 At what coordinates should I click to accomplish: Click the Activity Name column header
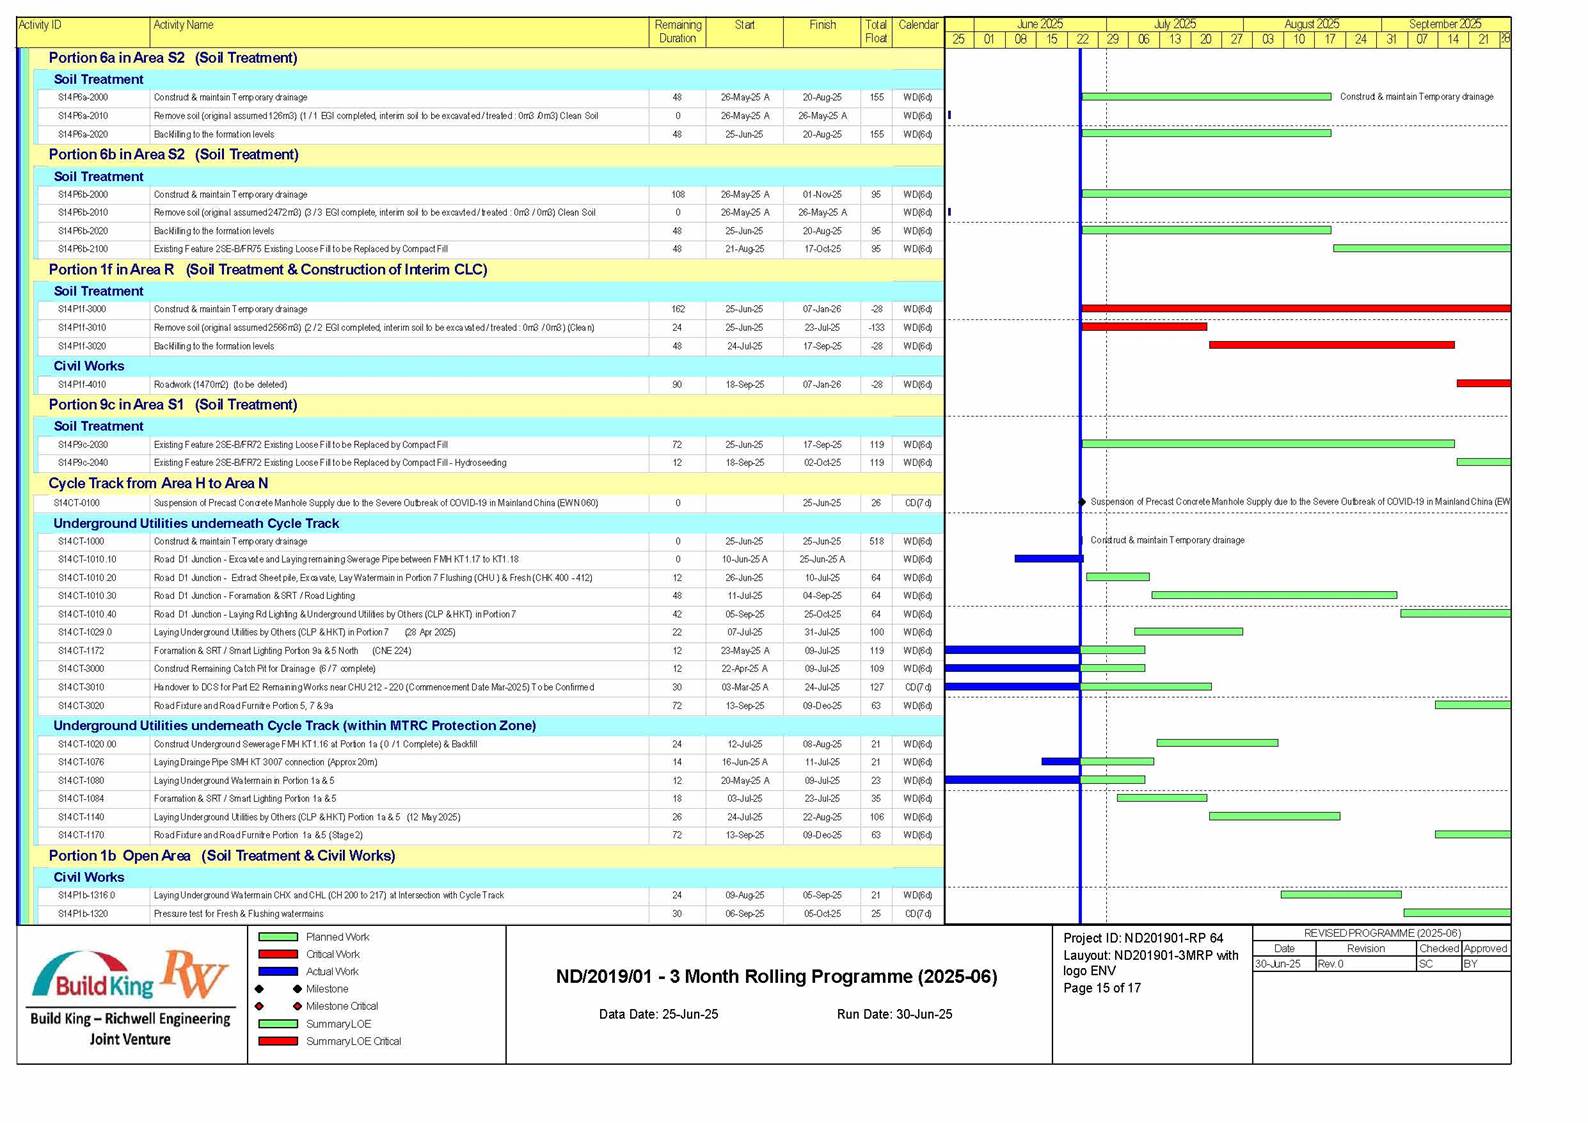click(399, 32)
